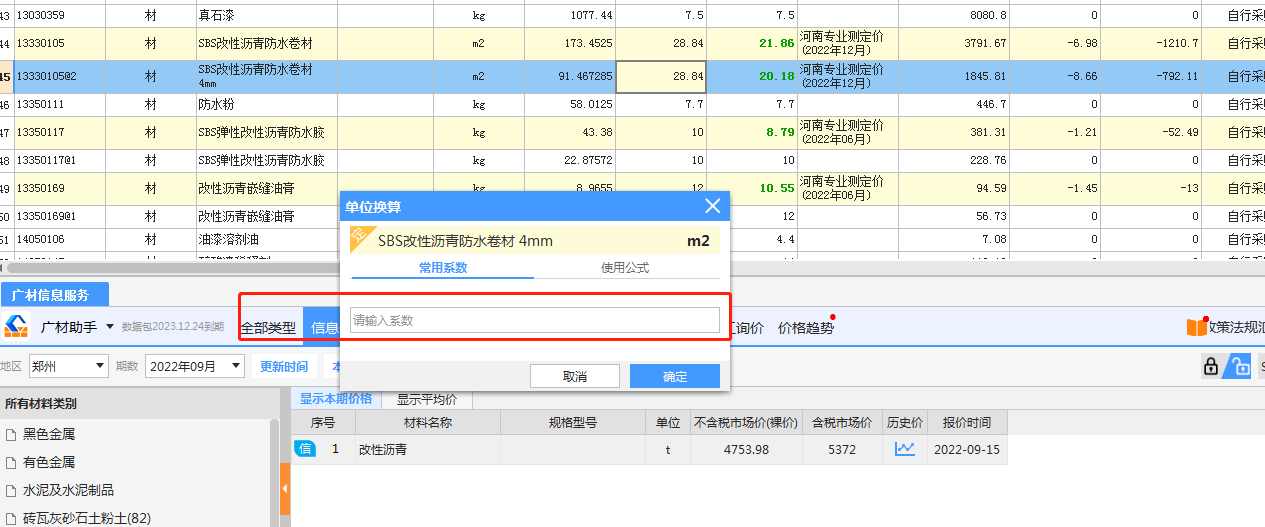Viewport: 1265px width, 527px height.
Task: Click the blue unlocked lock icon
Action: point(1238,366)
